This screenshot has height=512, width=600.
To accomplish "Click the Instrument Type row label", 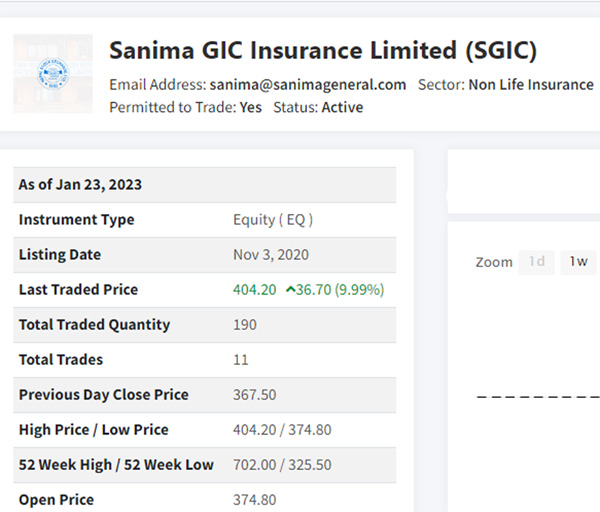I will (76, 220).
